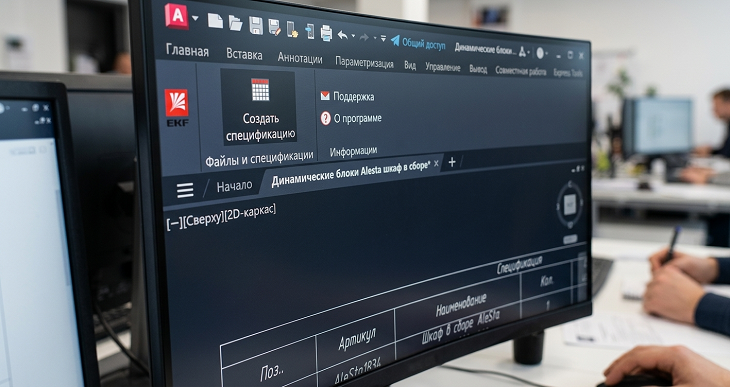Image resolution: width=730 pixels, height=387 pixels.
Task: Create a new drawing from the toolbar
Action: tap(215, 21)
